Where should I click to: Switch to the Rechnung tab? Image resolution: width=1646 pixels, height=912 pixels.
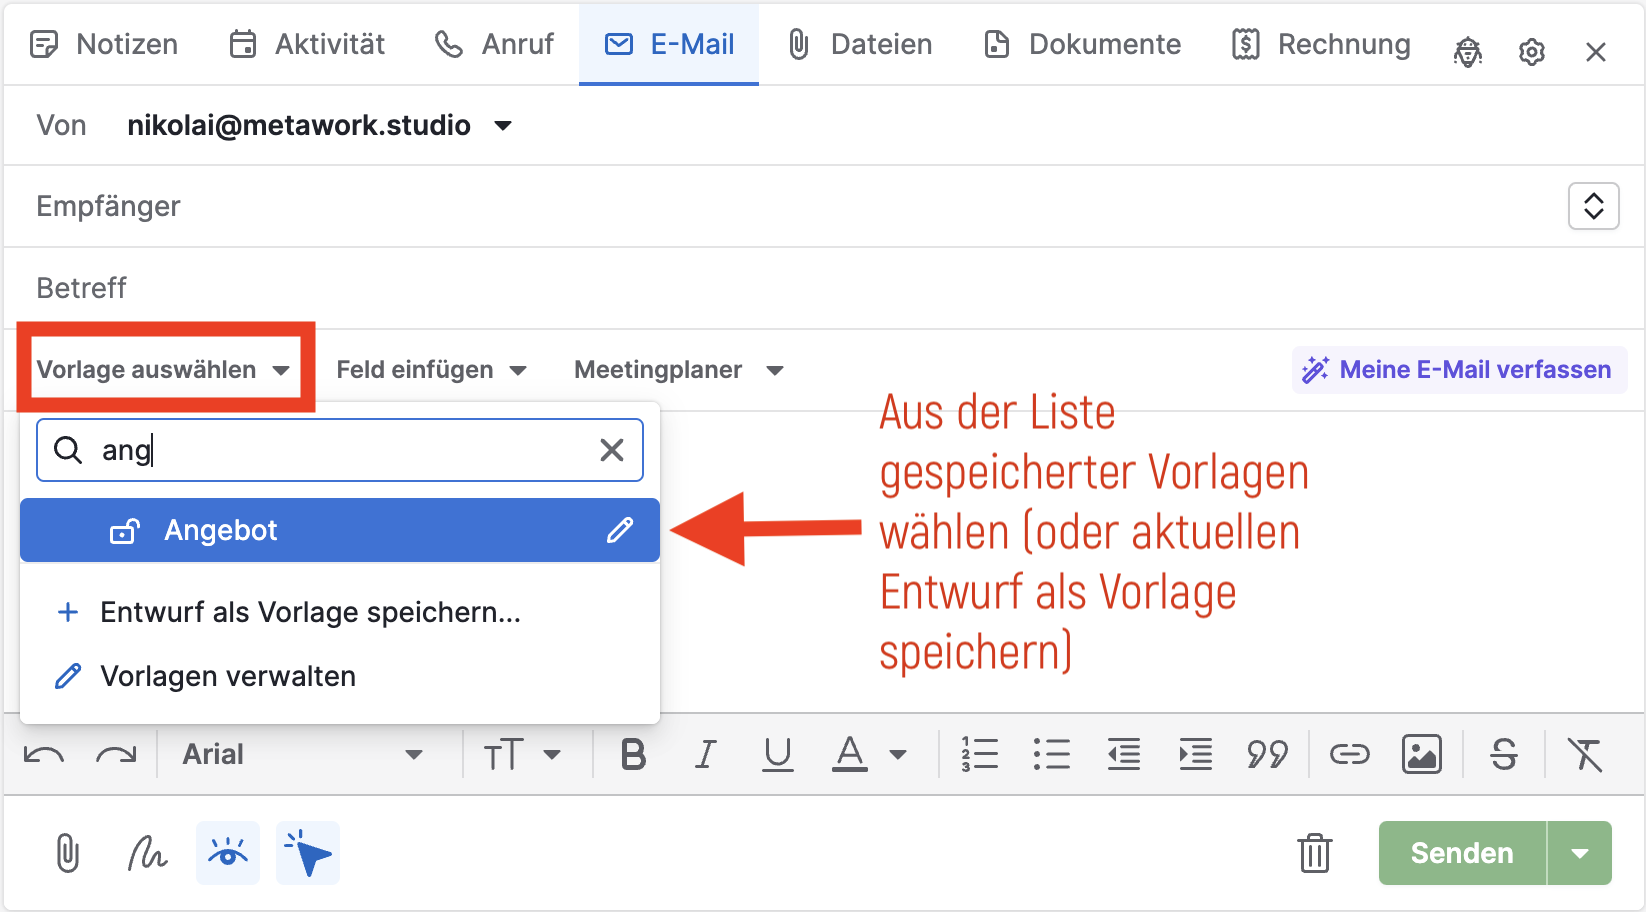point(1321,44)
